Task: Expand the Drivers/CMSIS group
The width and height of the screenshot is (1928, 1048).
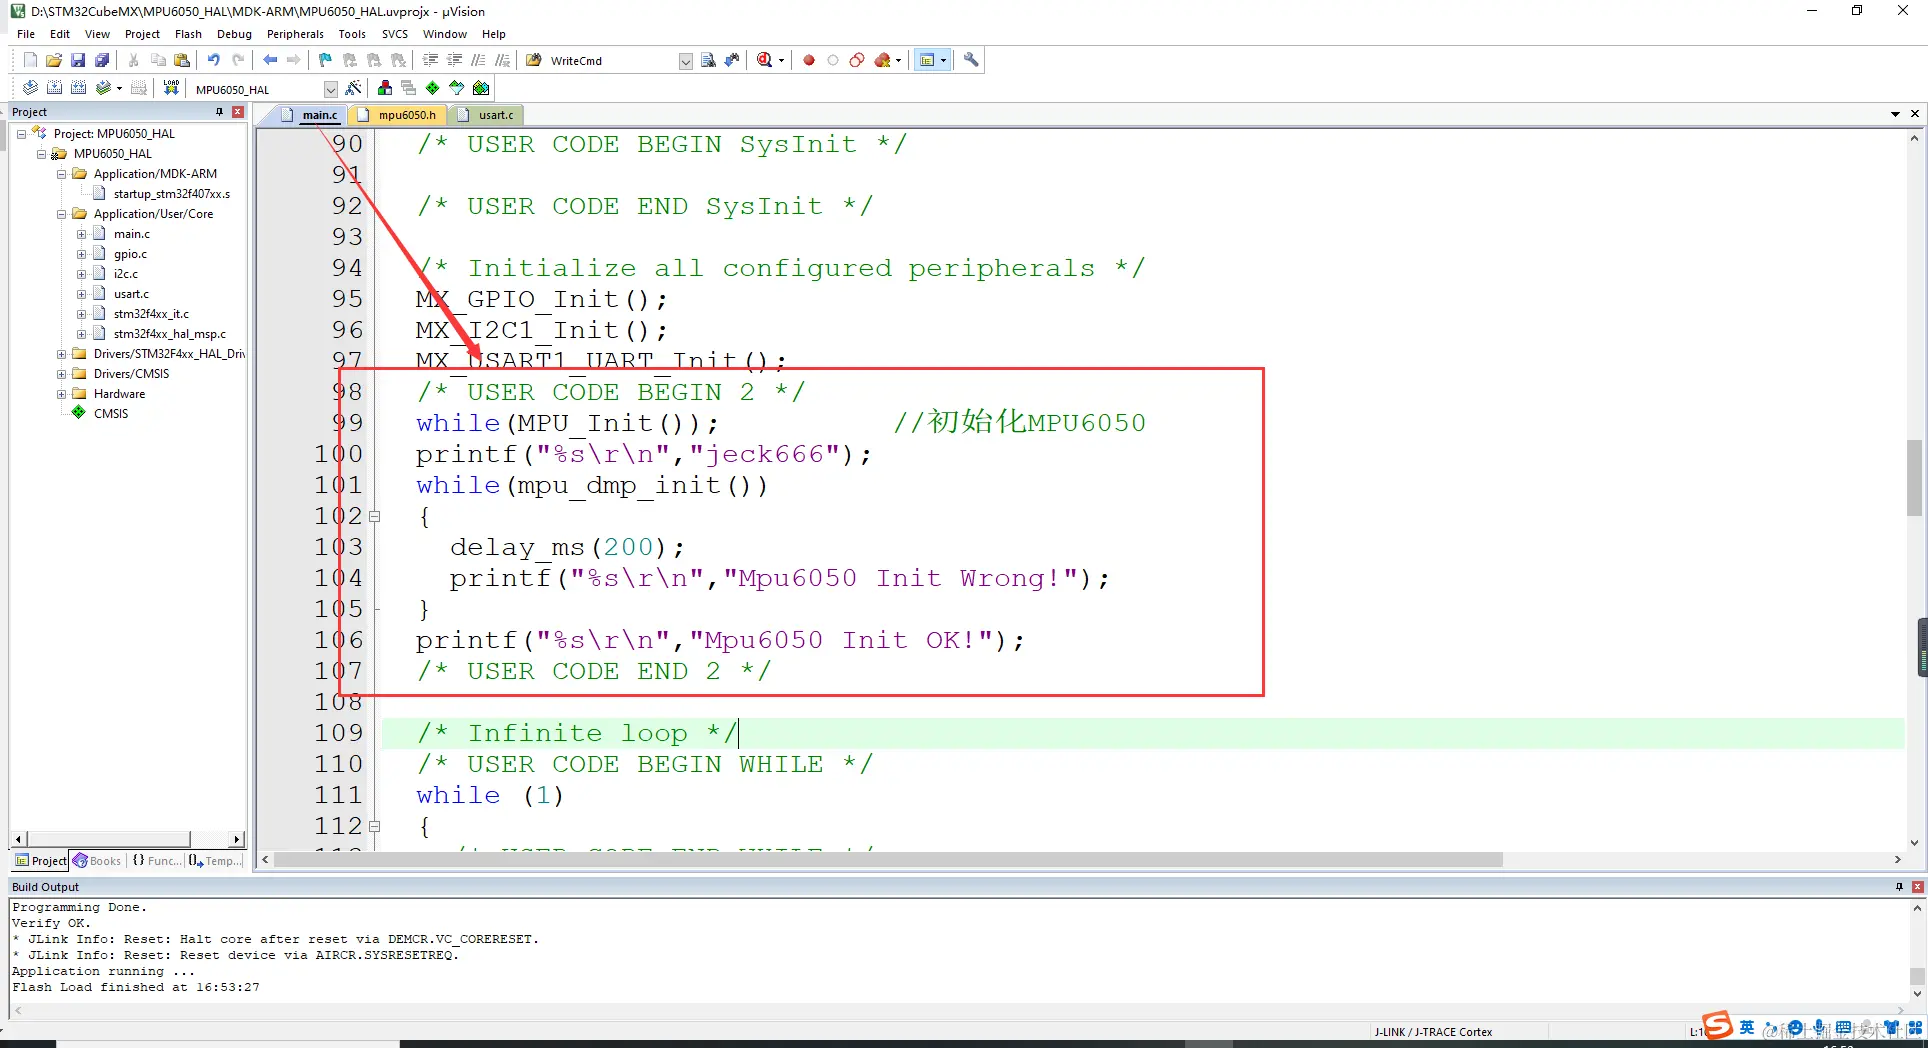Action: [61, 373]
